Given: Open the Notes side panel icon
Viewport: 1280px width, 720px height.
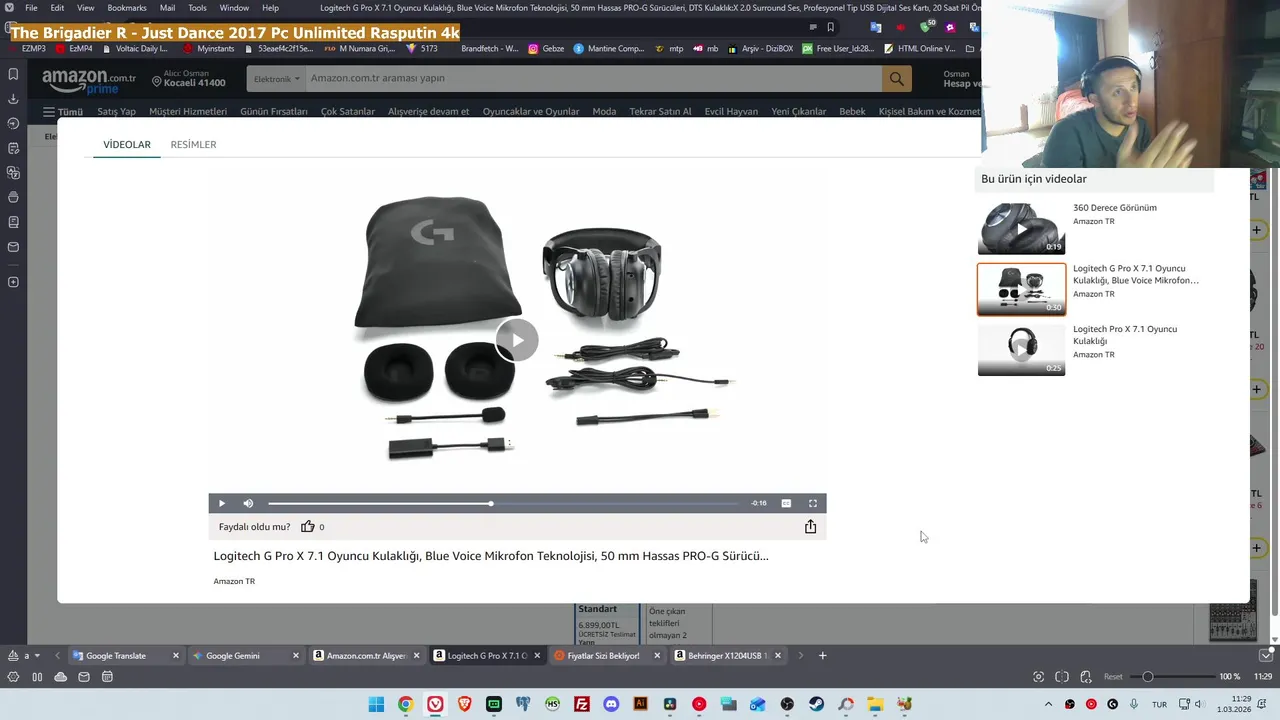Looking at the screenshot, I should coord(13,148).
